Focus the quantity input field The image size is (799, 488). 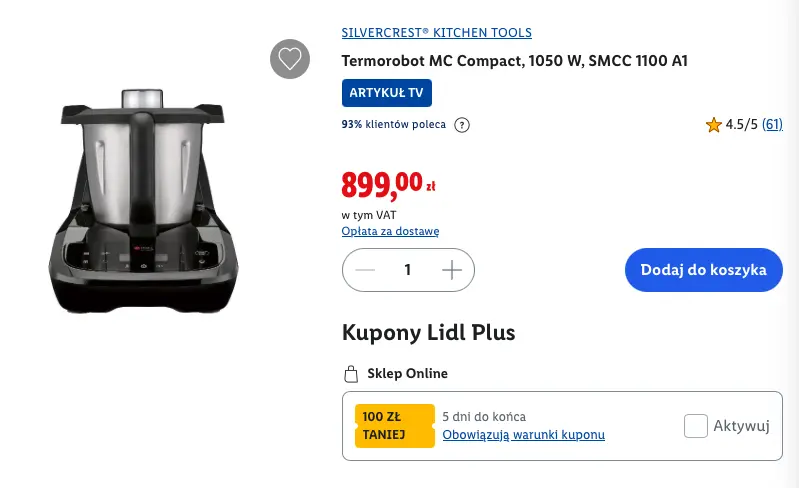pos(408,270)
